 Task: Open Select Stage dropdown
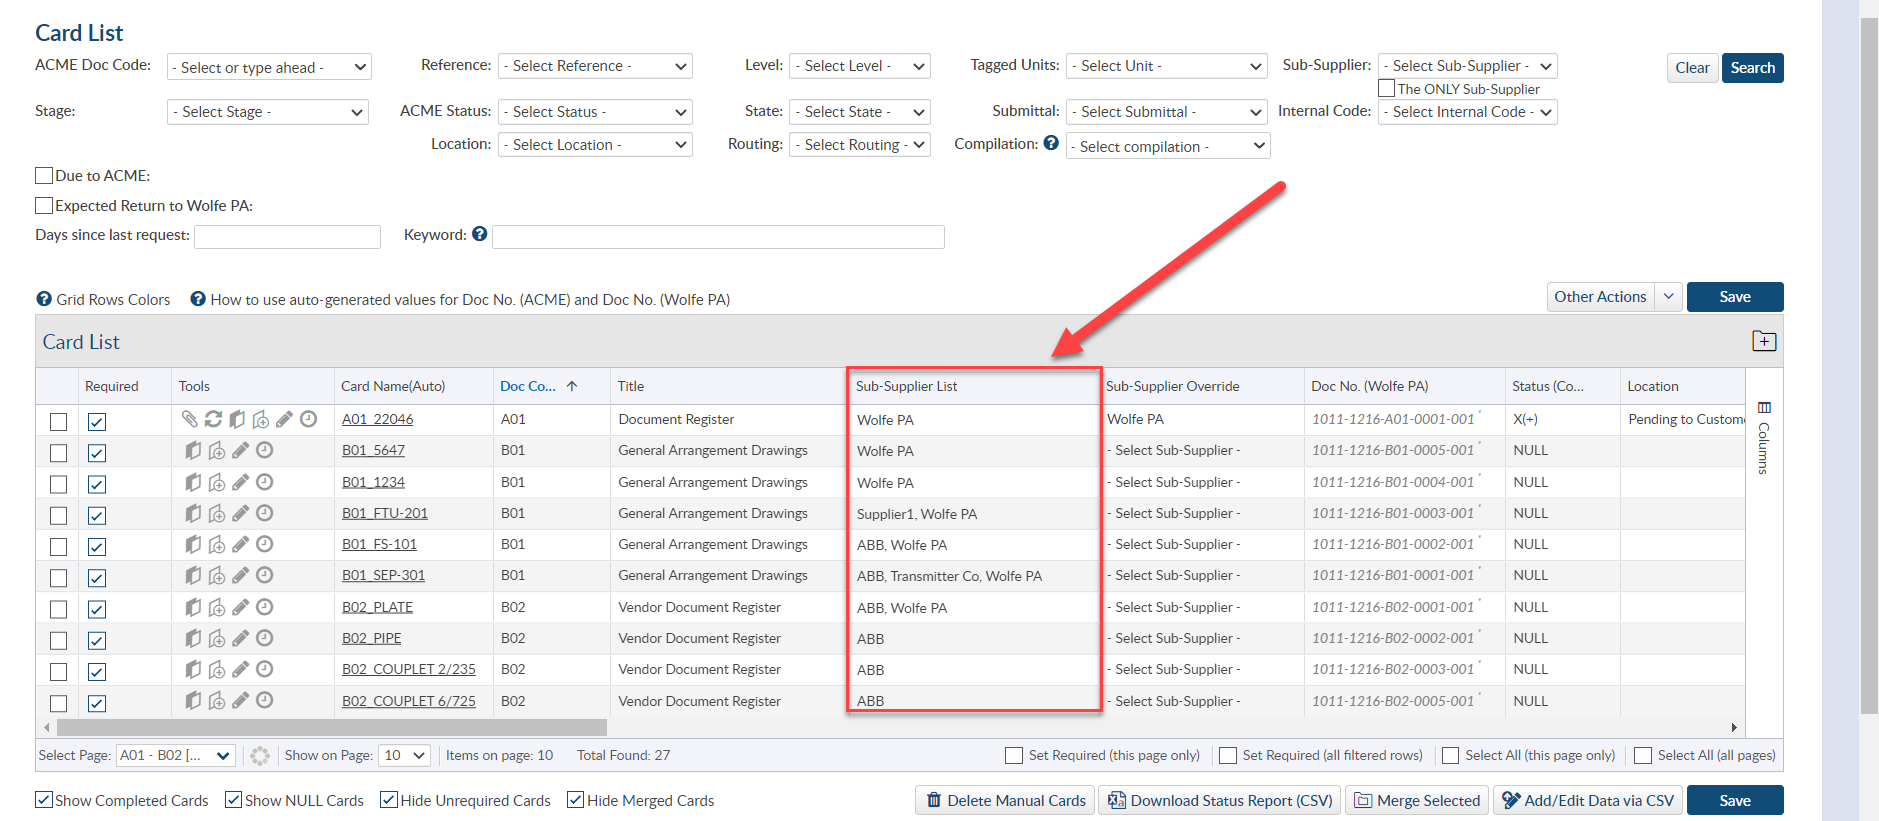coord(268,112)
